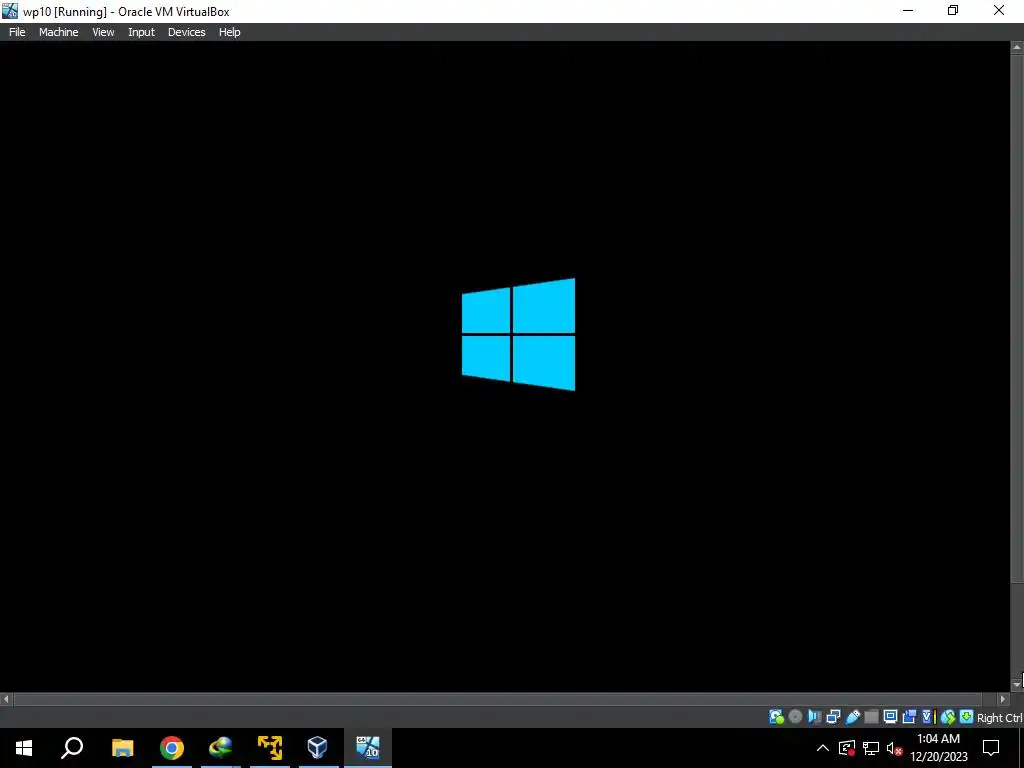Click the horizontal scrollbar right arrow

pos(1003,699)
